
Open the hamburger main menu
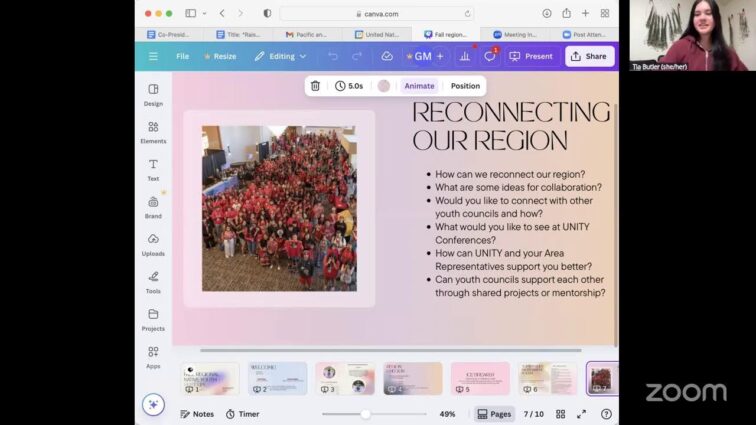(153, 56)
